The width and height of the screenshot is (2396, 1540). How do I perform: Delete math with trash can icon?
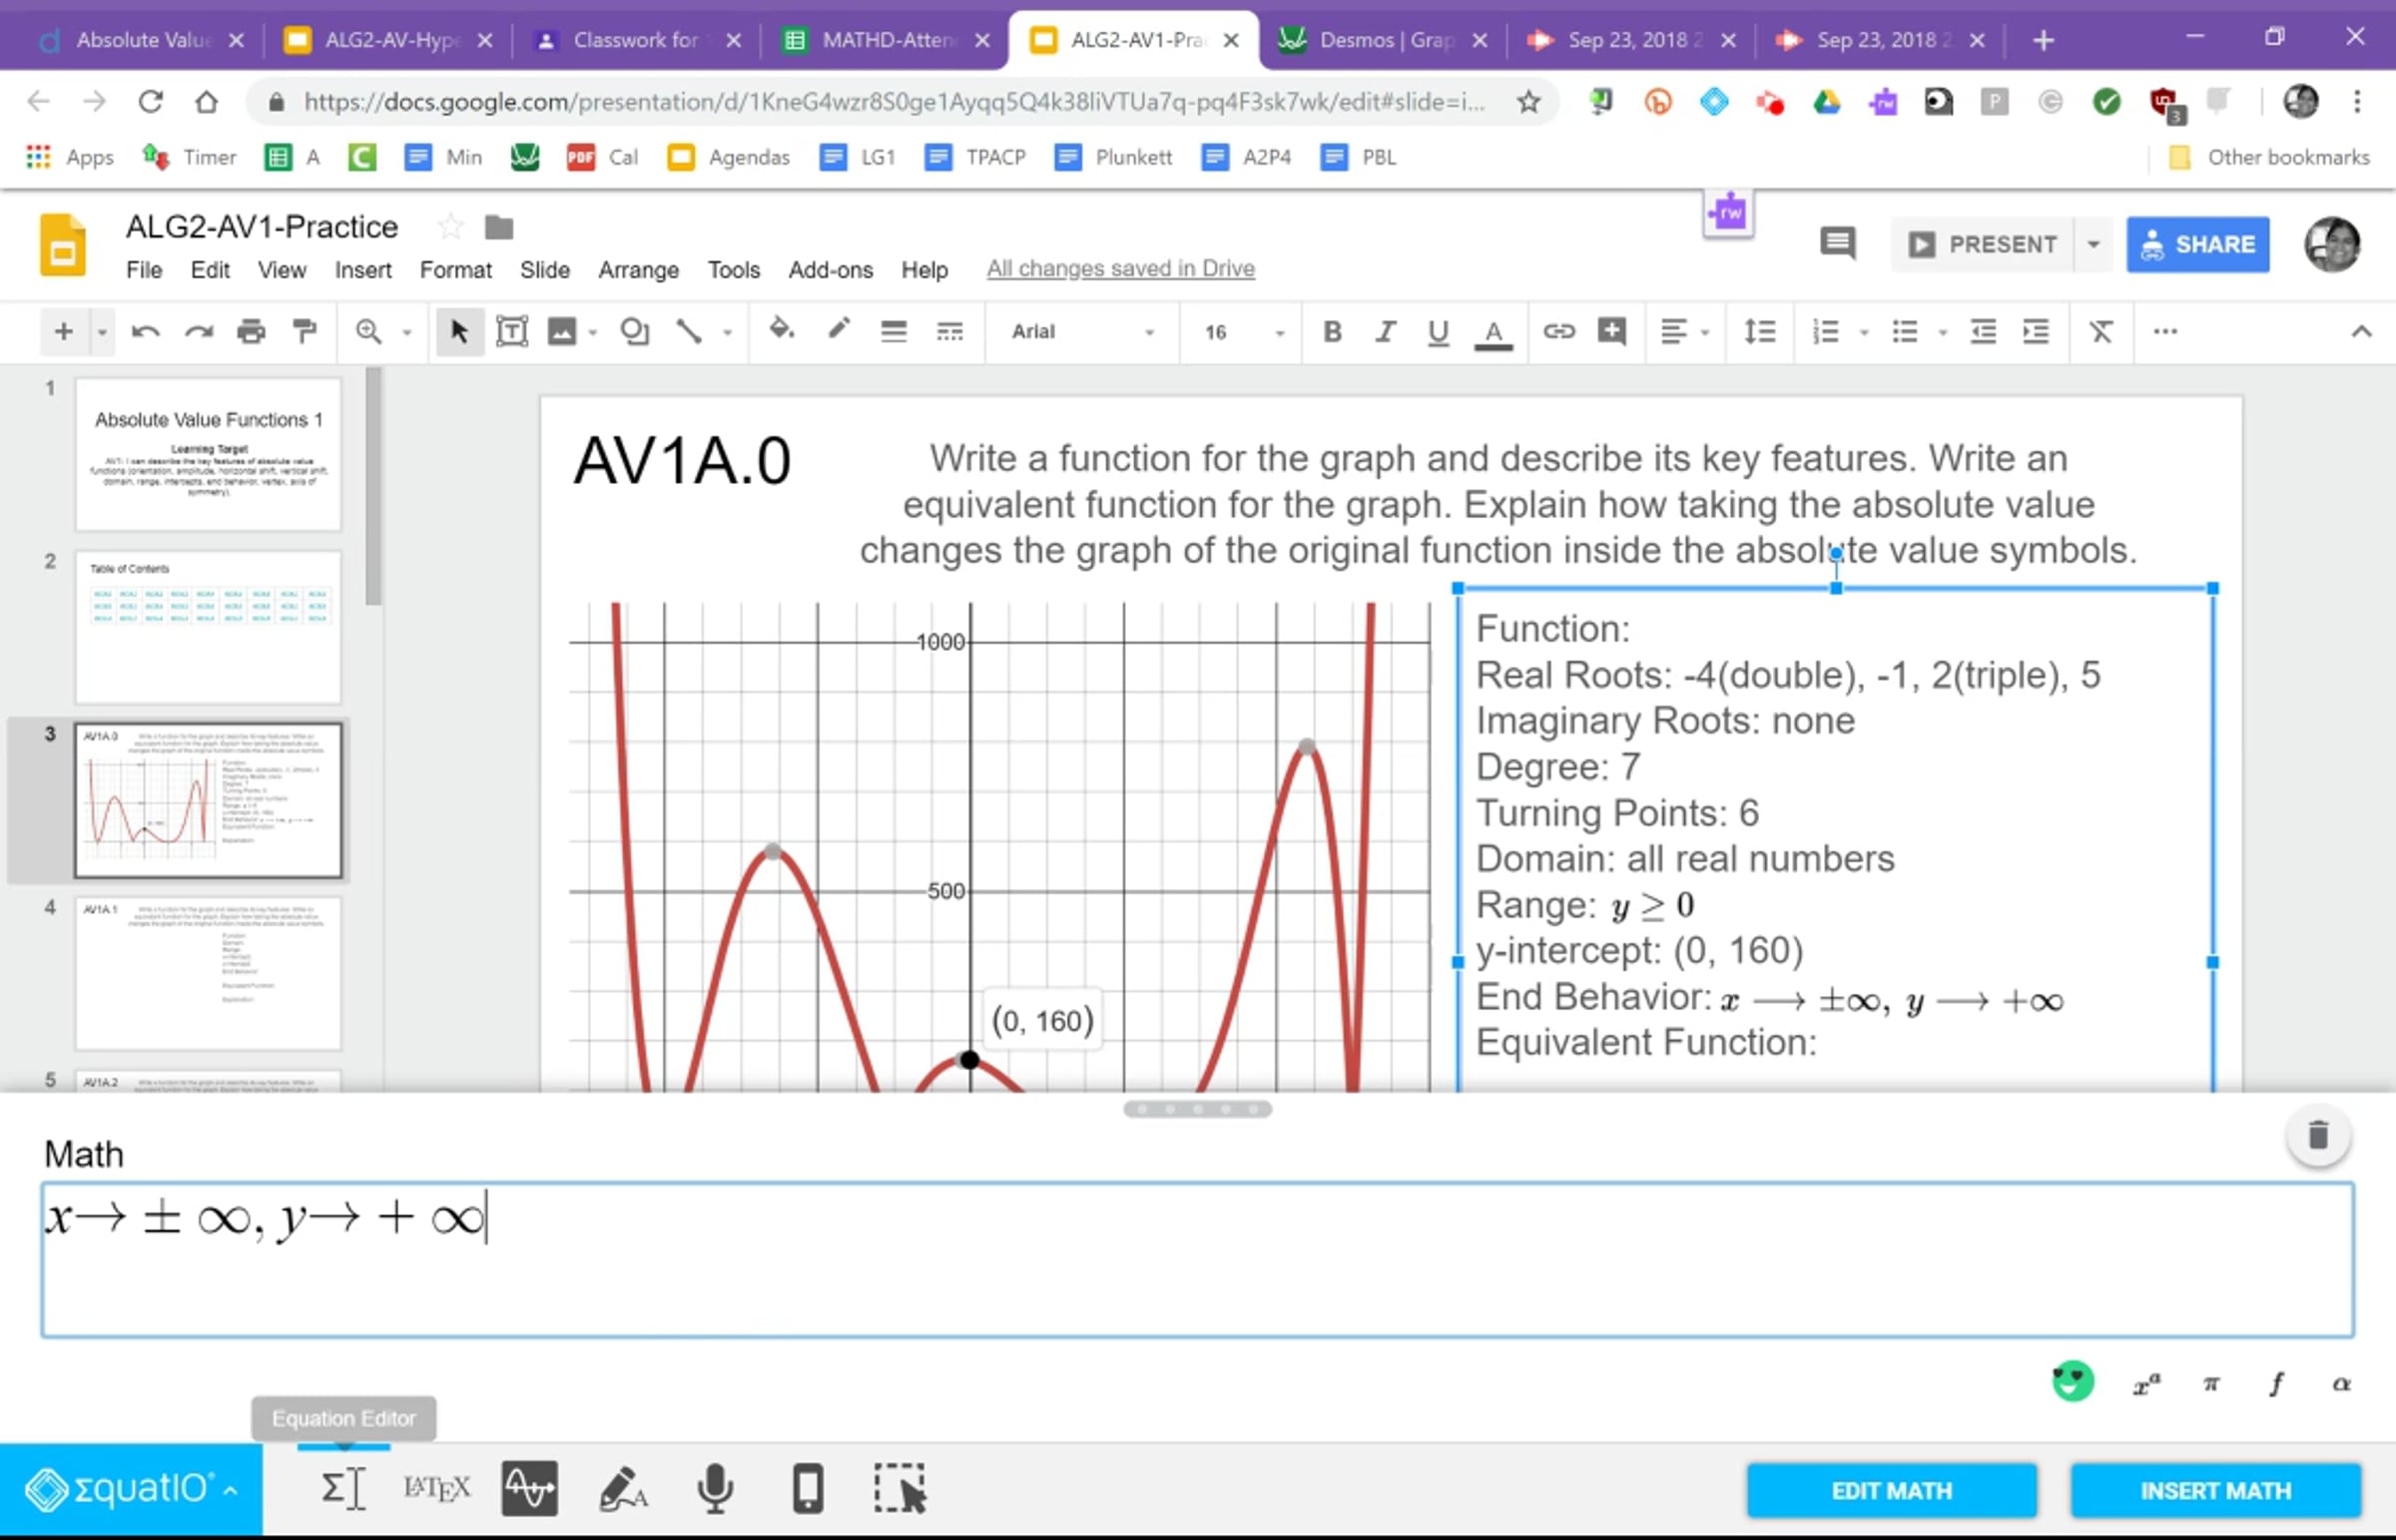pos(2318,1136)
